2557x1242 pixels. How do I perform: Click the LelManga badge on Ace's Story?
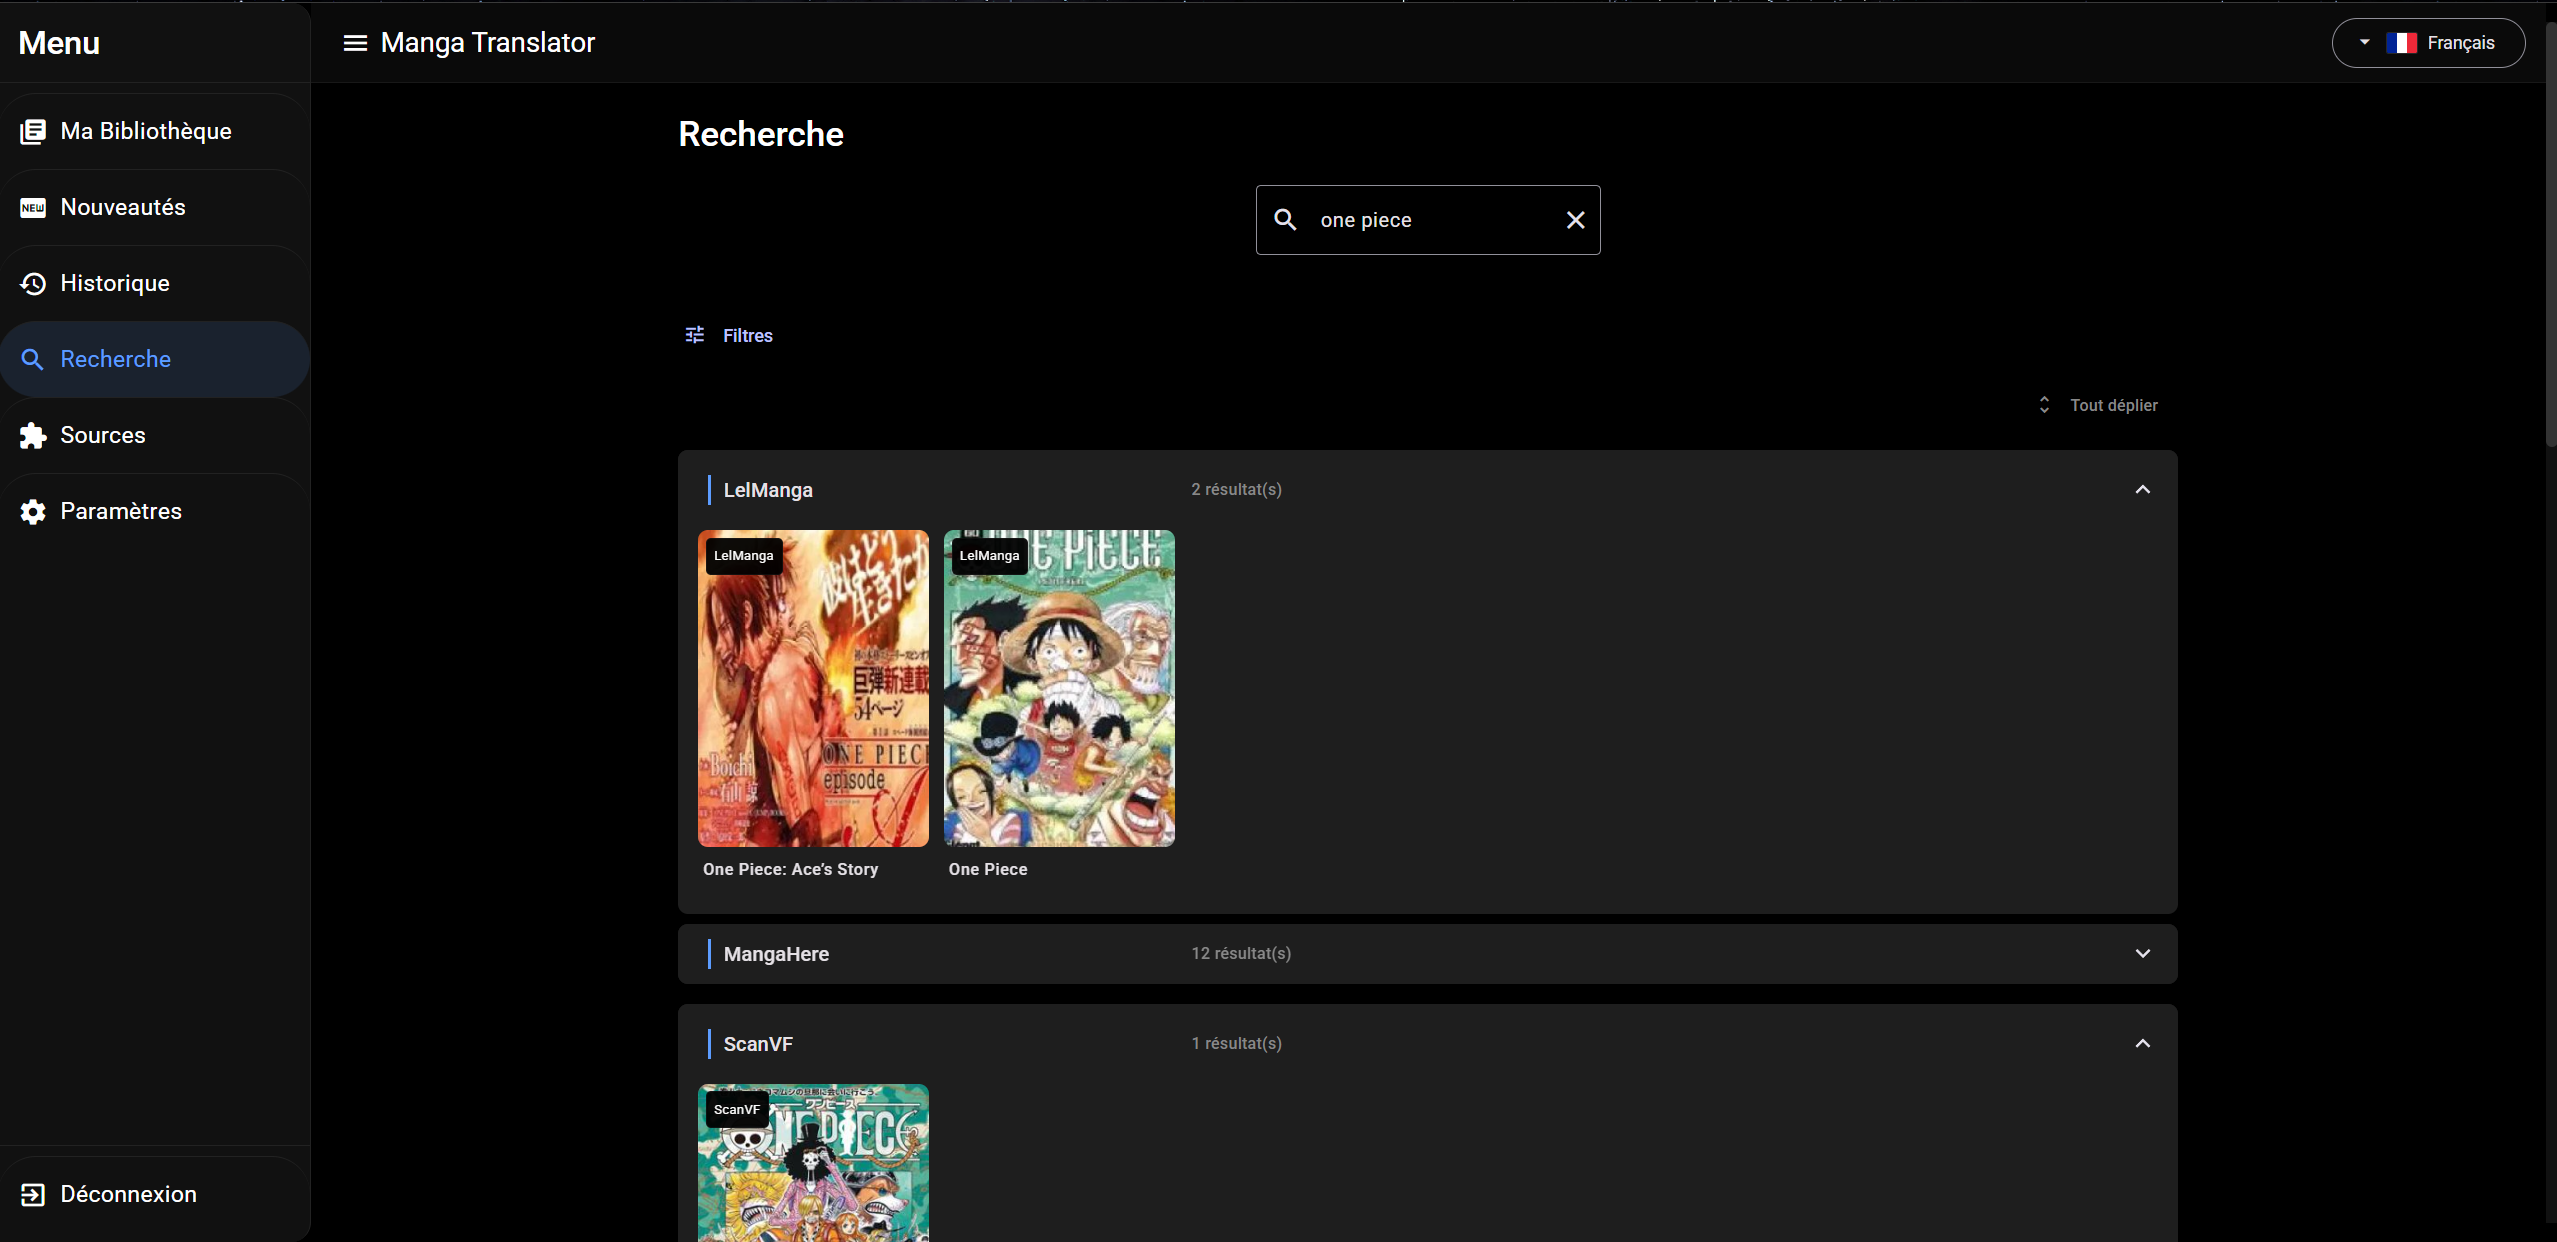744,556
